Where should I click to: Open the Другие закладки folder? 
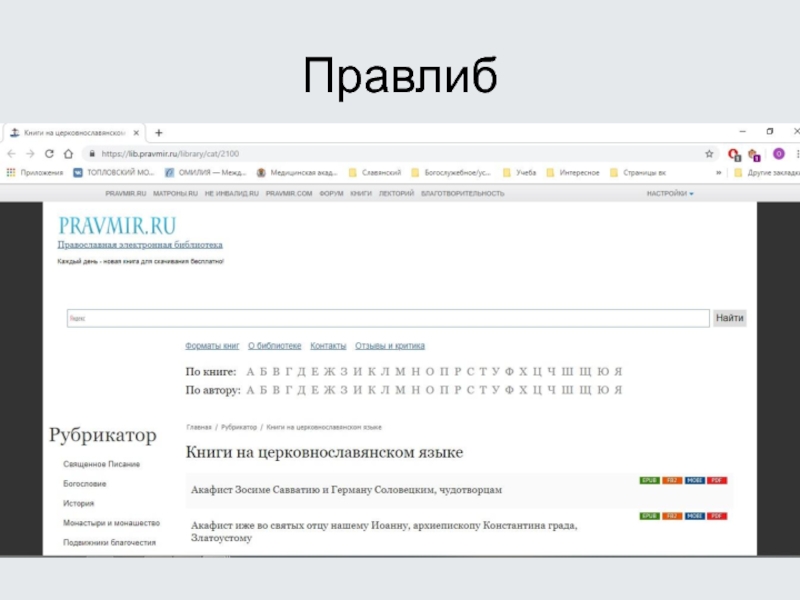click(x=767, y=173)
